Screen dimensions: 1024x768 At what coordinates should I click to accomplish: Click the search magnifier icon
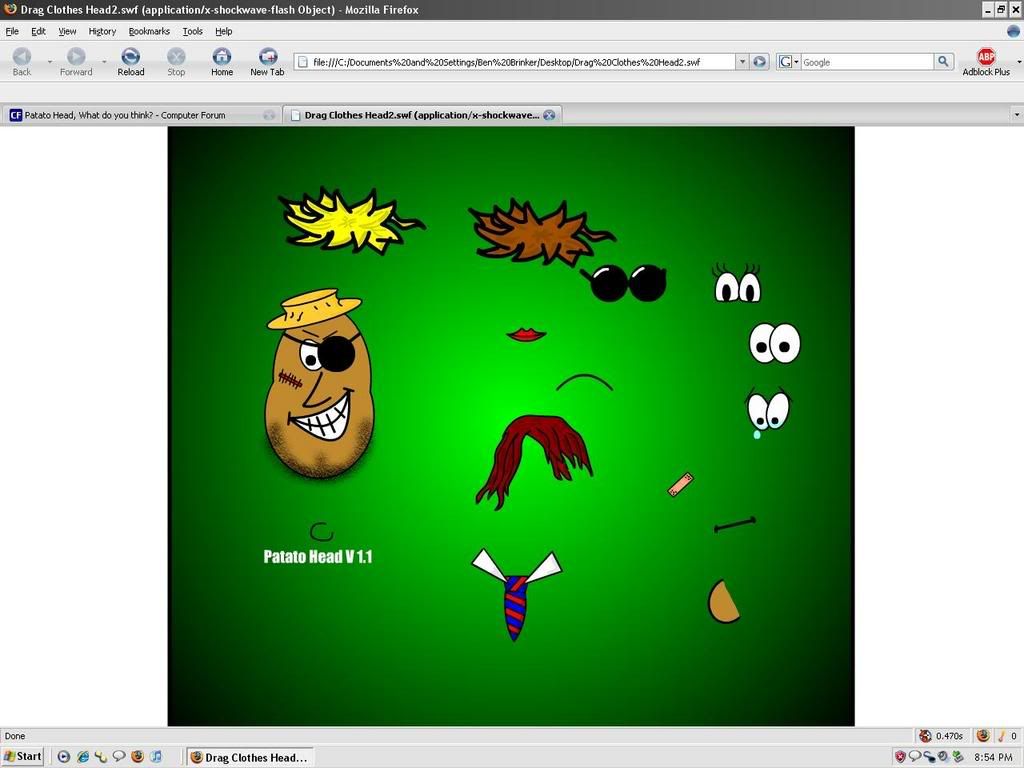coord(943,62)
